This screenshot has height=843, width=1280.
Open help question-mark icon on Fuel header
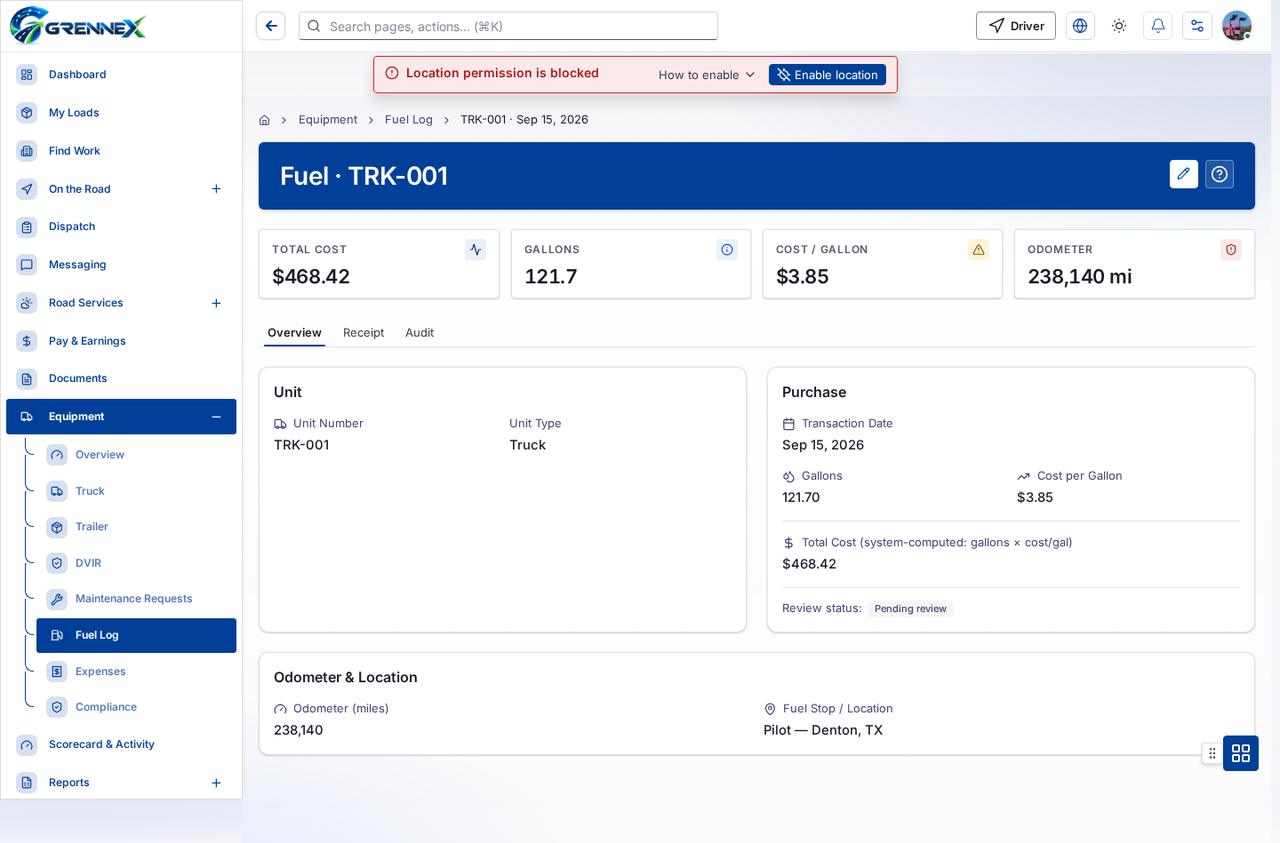point(1220,174)
